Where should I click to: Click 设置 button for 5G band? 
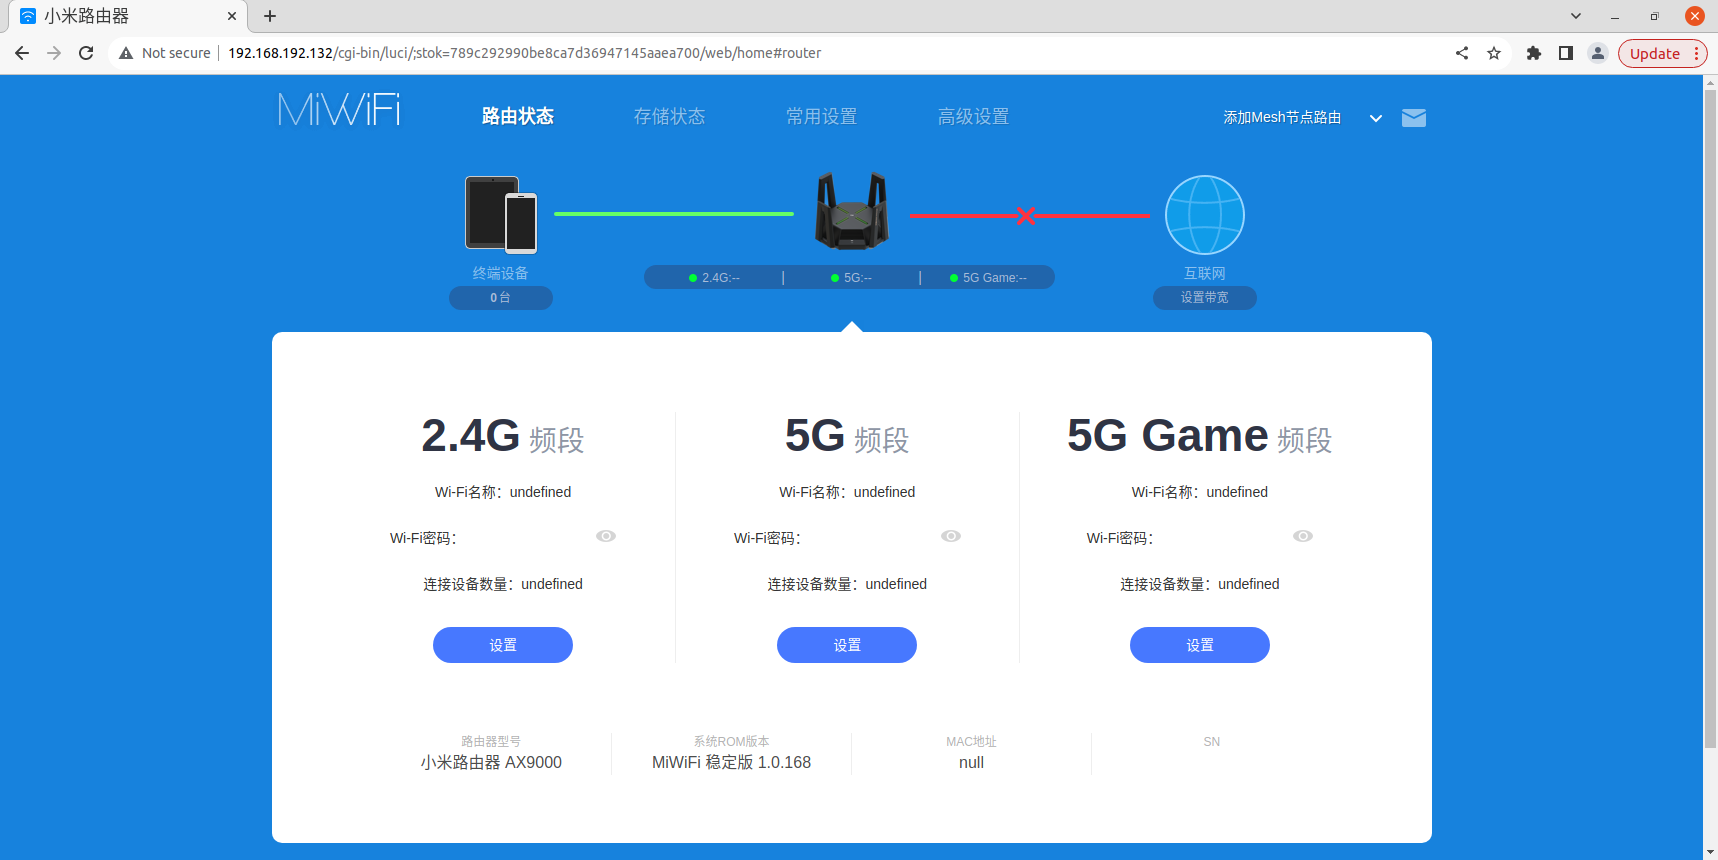847,645
